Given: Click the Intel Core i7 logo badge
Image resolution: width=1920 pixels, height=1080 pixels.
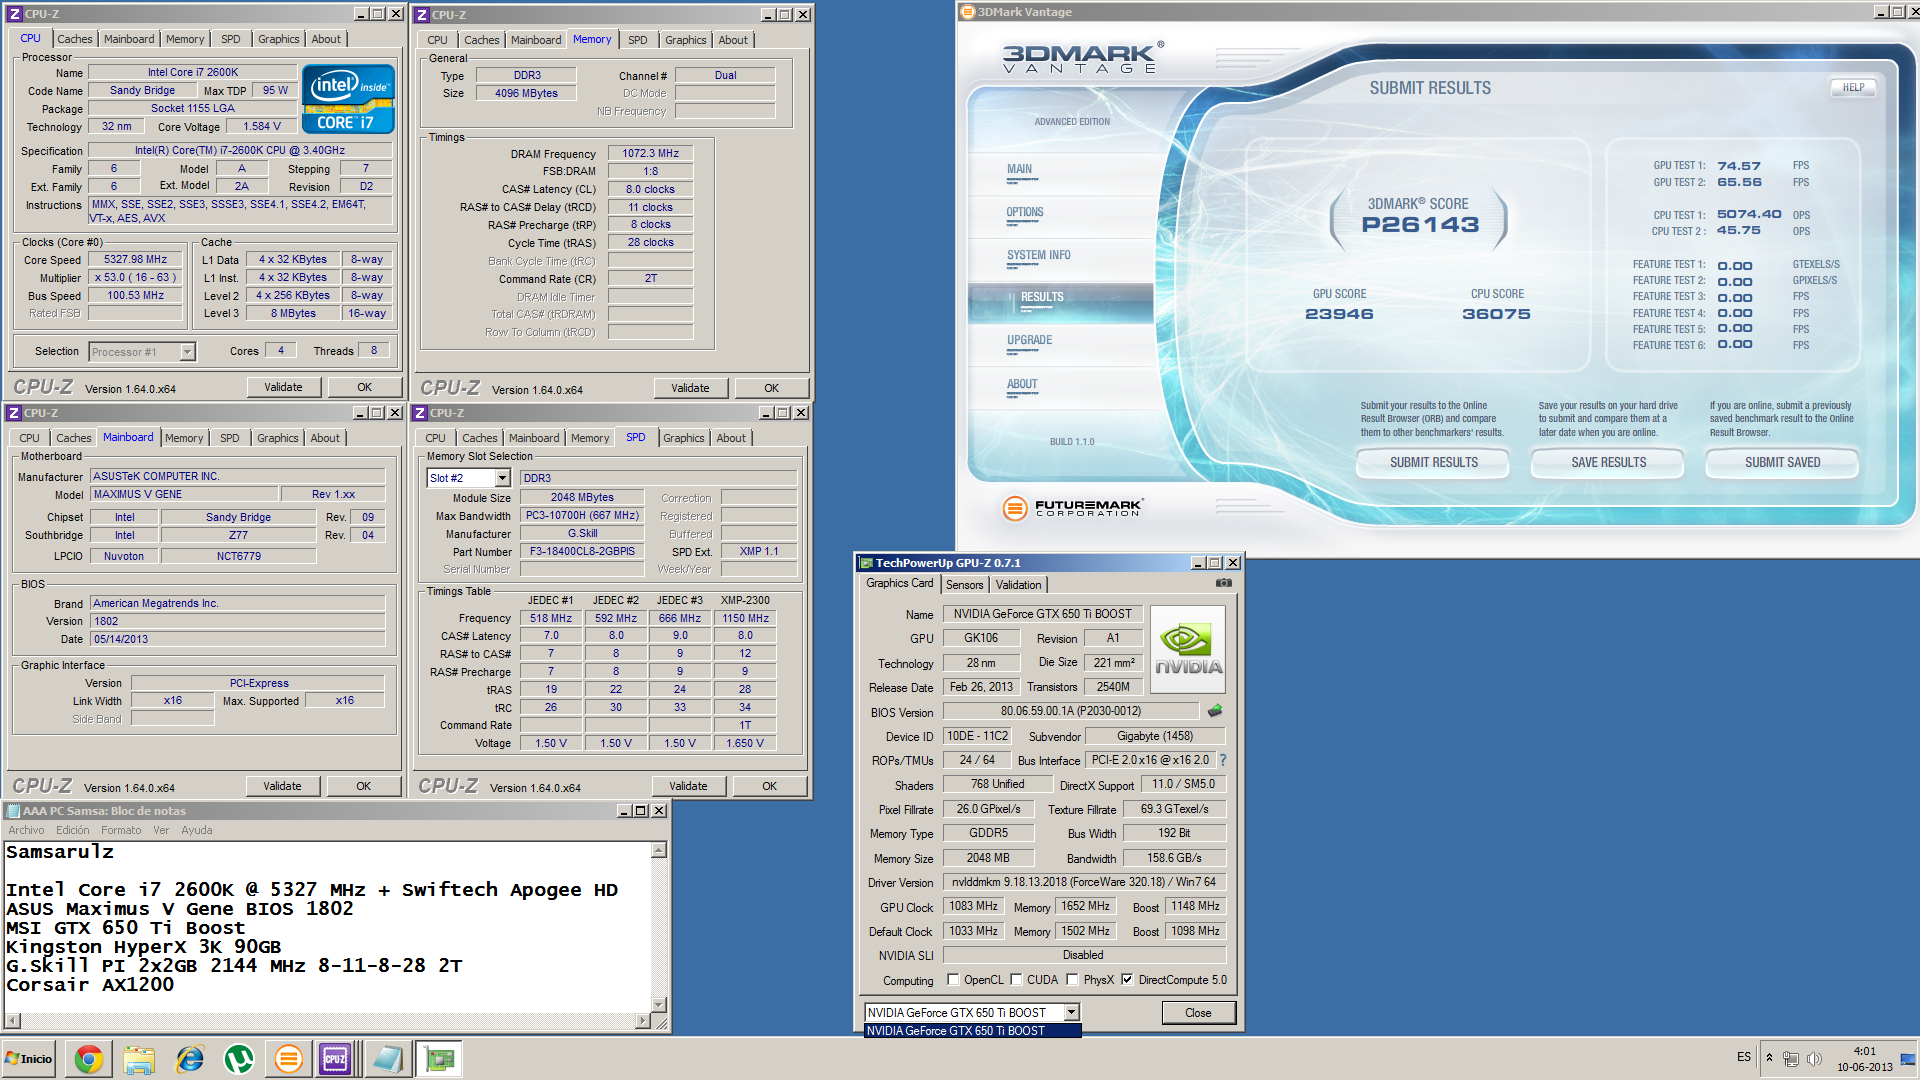Looking at the screenshot, I should pyautogui.click(x=348, y=98).
